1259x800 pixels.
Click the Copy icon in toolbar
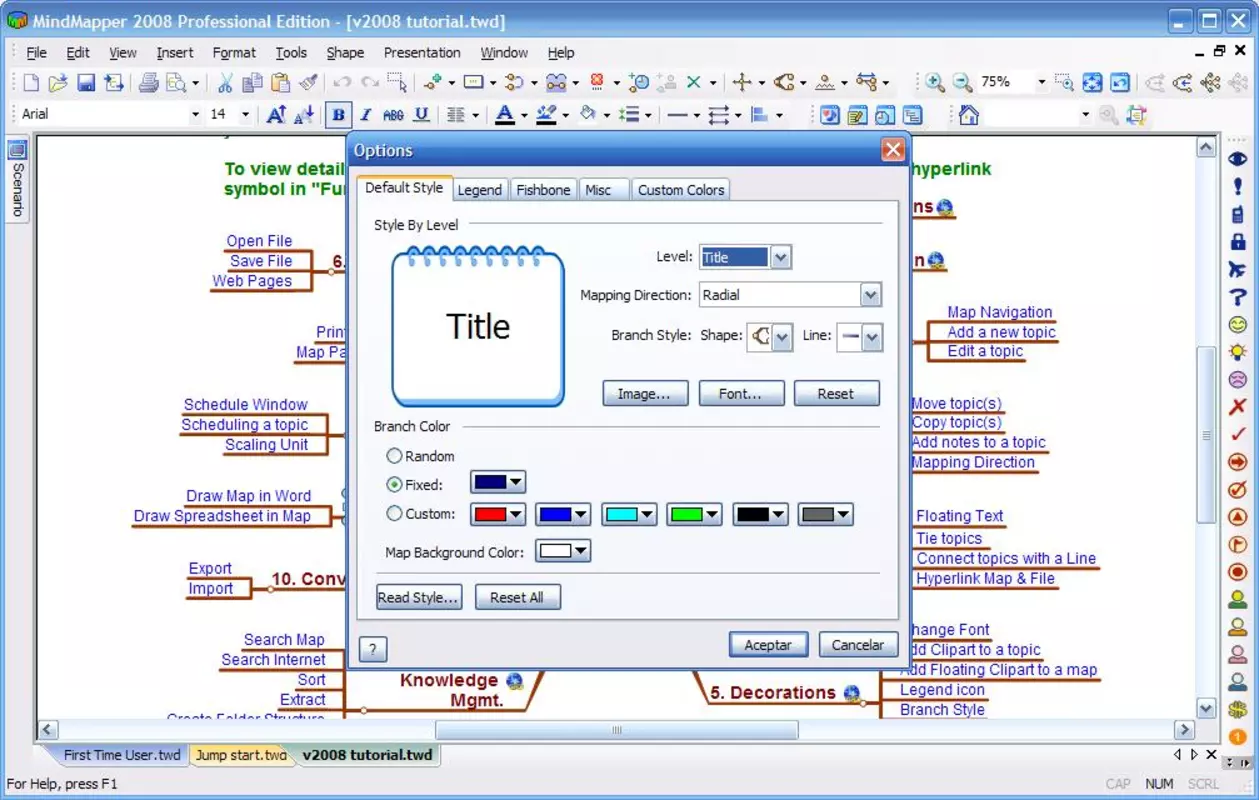coord(253,83)
